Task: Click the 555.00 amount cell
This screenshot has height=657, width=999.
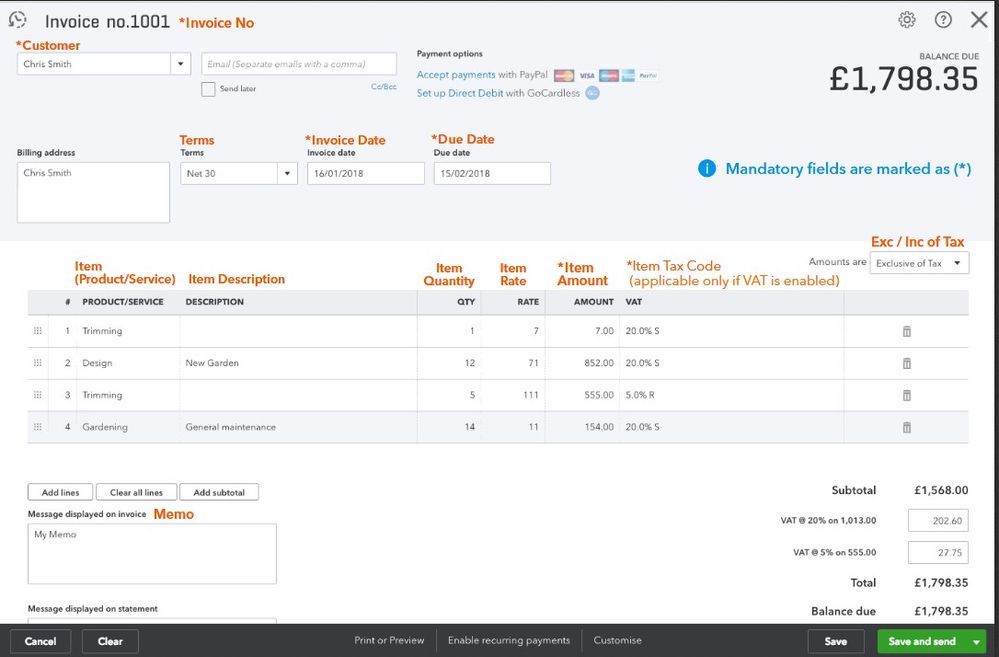Action: 582,395
